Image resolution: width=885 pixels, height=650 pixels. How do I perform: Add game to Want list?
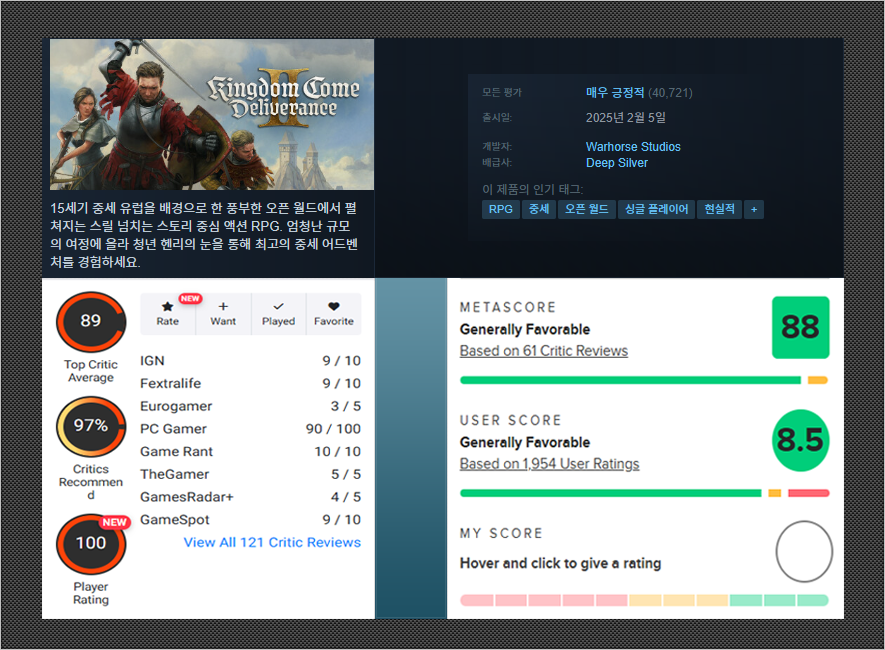224,314
